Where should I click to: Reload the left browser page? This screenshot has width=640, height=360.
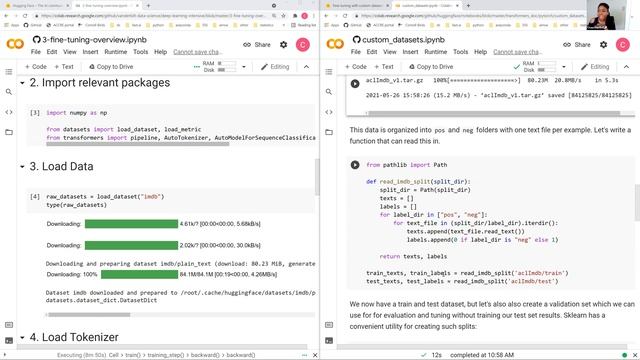click(x=25, y=16)
